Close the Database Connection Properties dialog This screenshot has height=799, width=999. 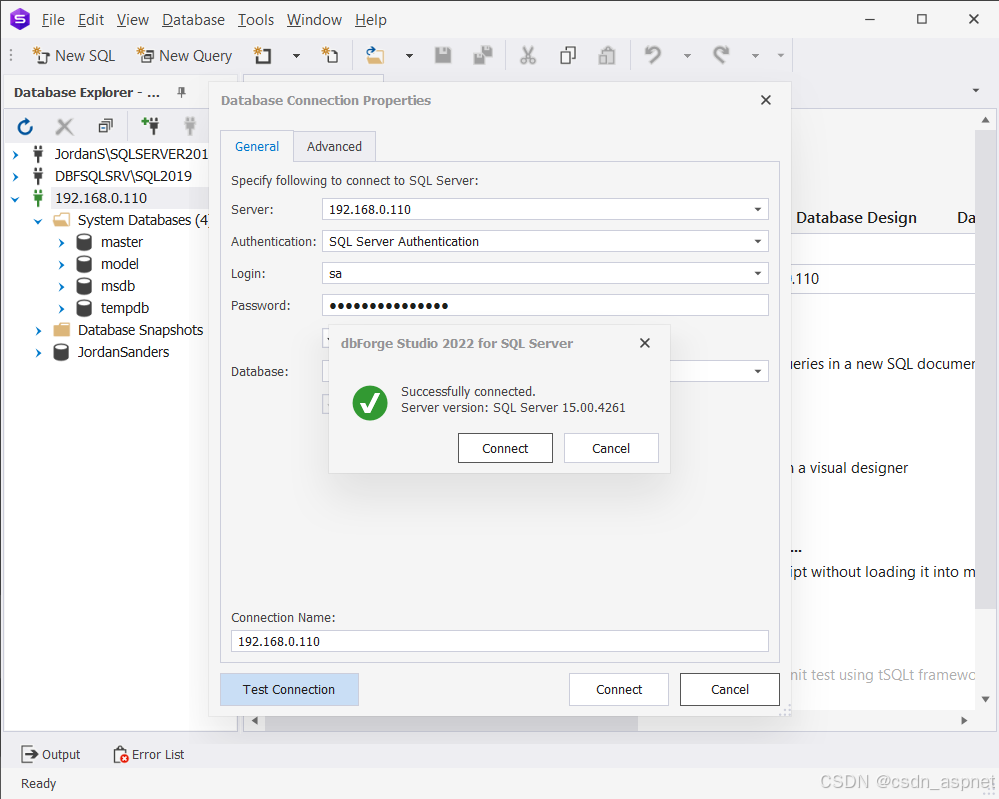tap(766, 100)
